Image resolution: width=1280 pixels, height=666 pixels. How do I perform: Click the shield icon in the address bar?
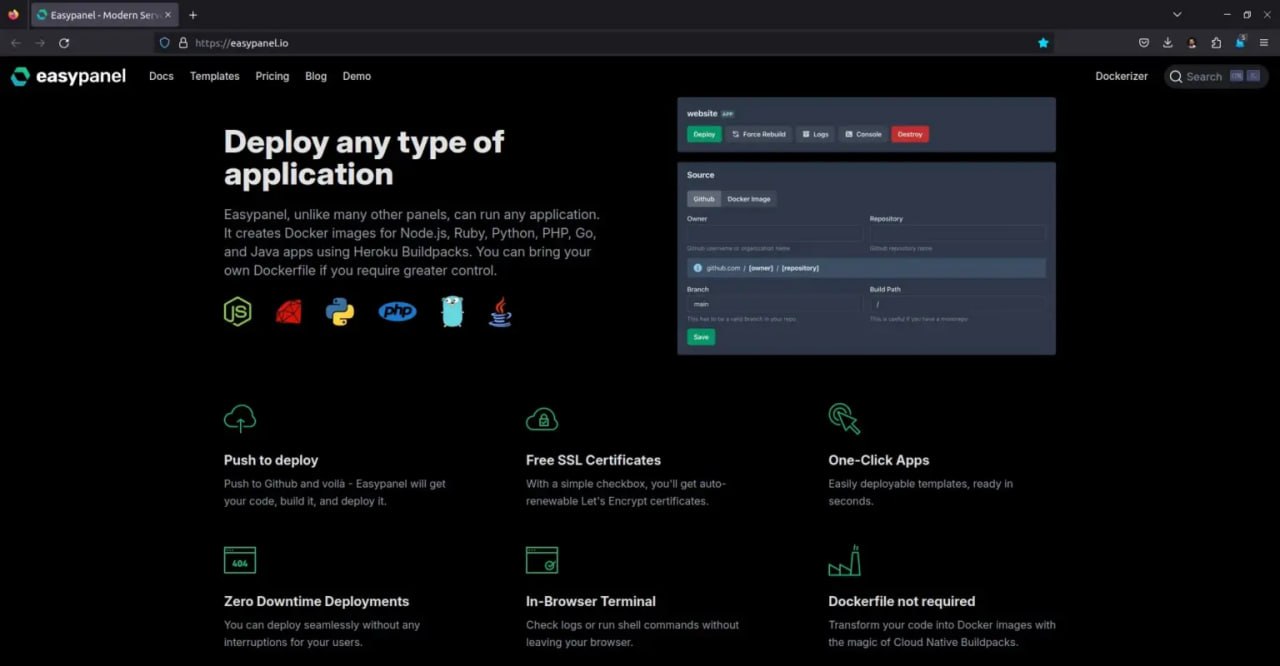point(163,43)
